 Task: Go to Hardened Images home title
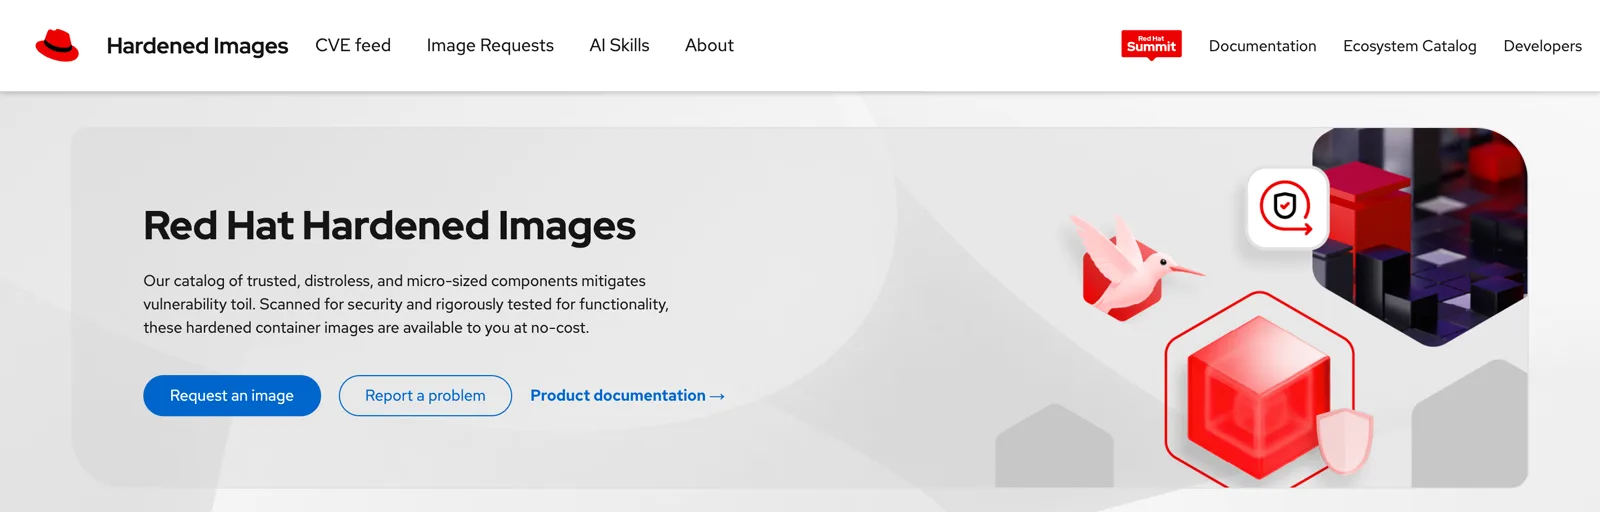pos(197,46)
